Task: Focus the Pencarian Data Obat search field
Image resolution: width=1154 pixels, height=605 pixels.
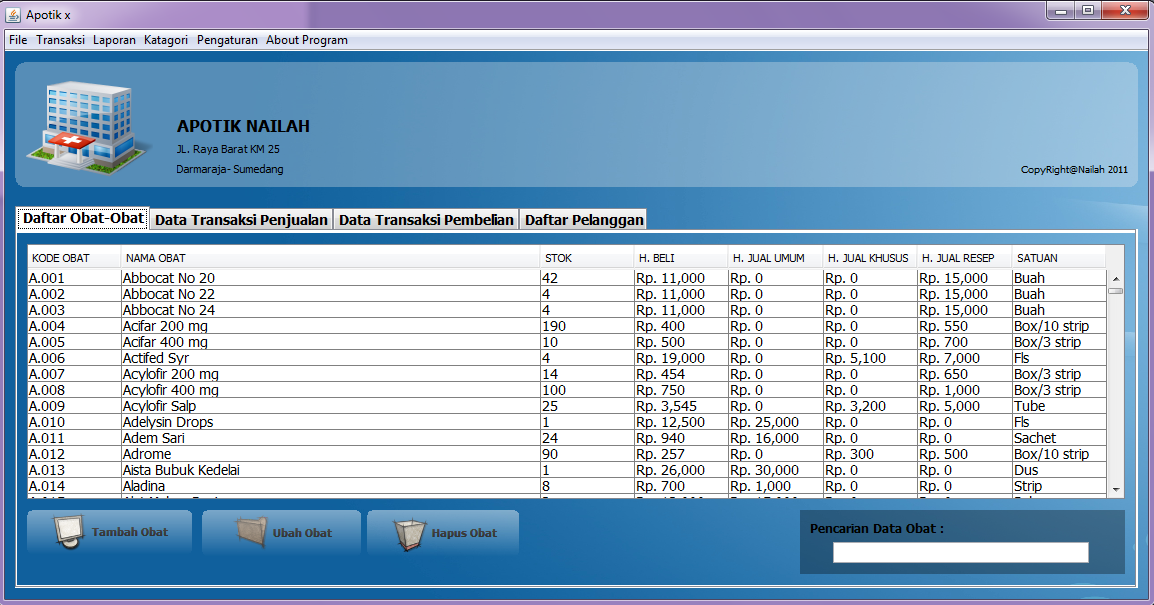Action: (x=960, y=552)
